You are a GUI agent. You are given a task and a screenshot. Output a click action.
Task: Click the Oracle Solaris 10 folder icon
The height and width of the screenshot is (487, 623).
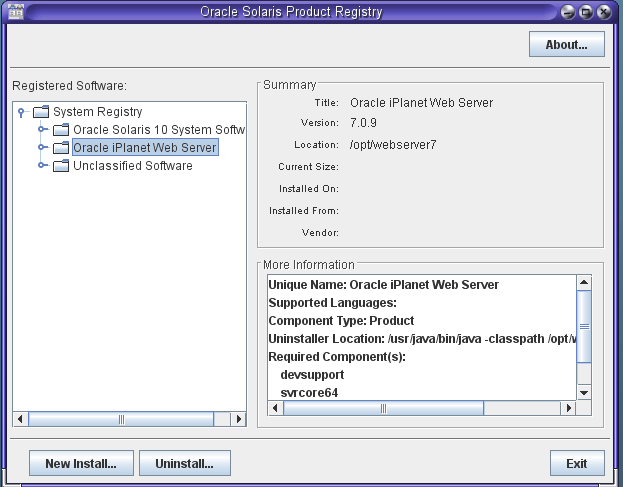(x=61, y=130)
